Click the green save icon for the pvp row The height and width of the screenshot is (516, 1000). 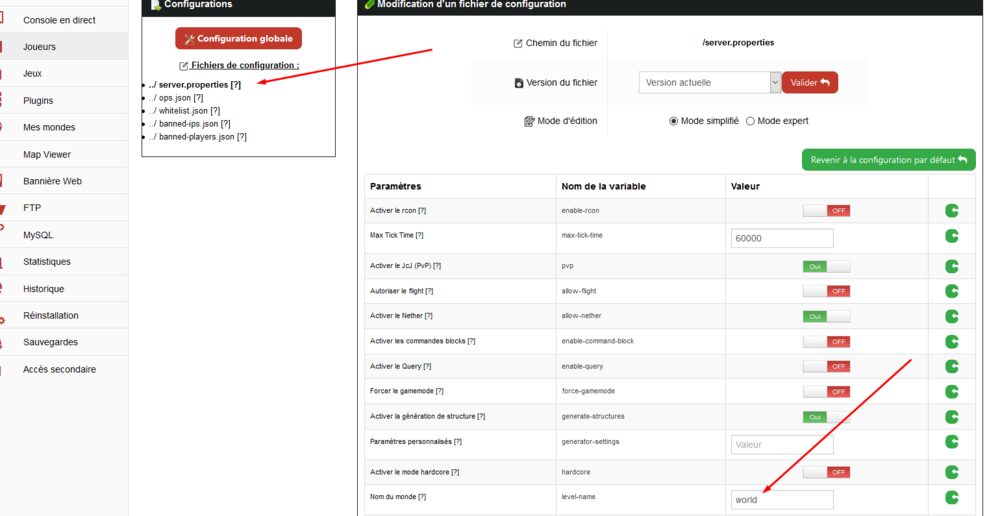(951, 266)
